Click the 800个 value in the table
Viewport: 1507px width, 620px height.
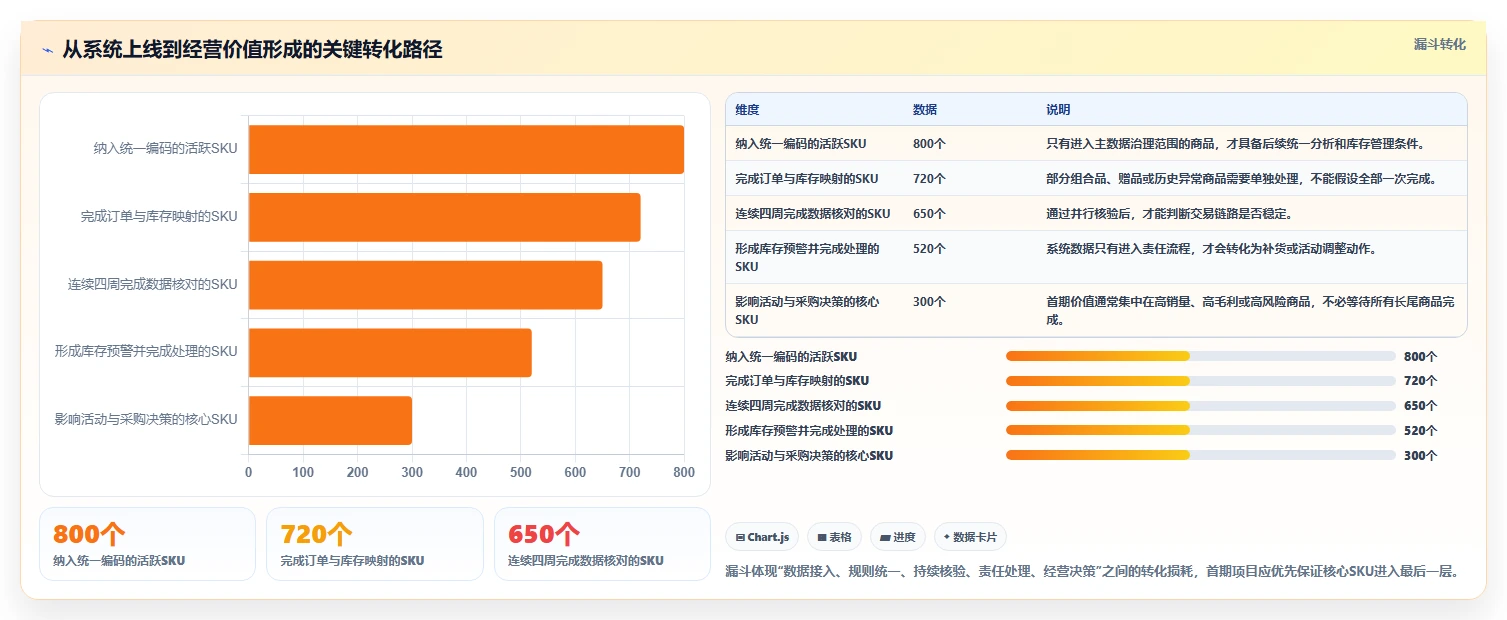tap(929, 144)
